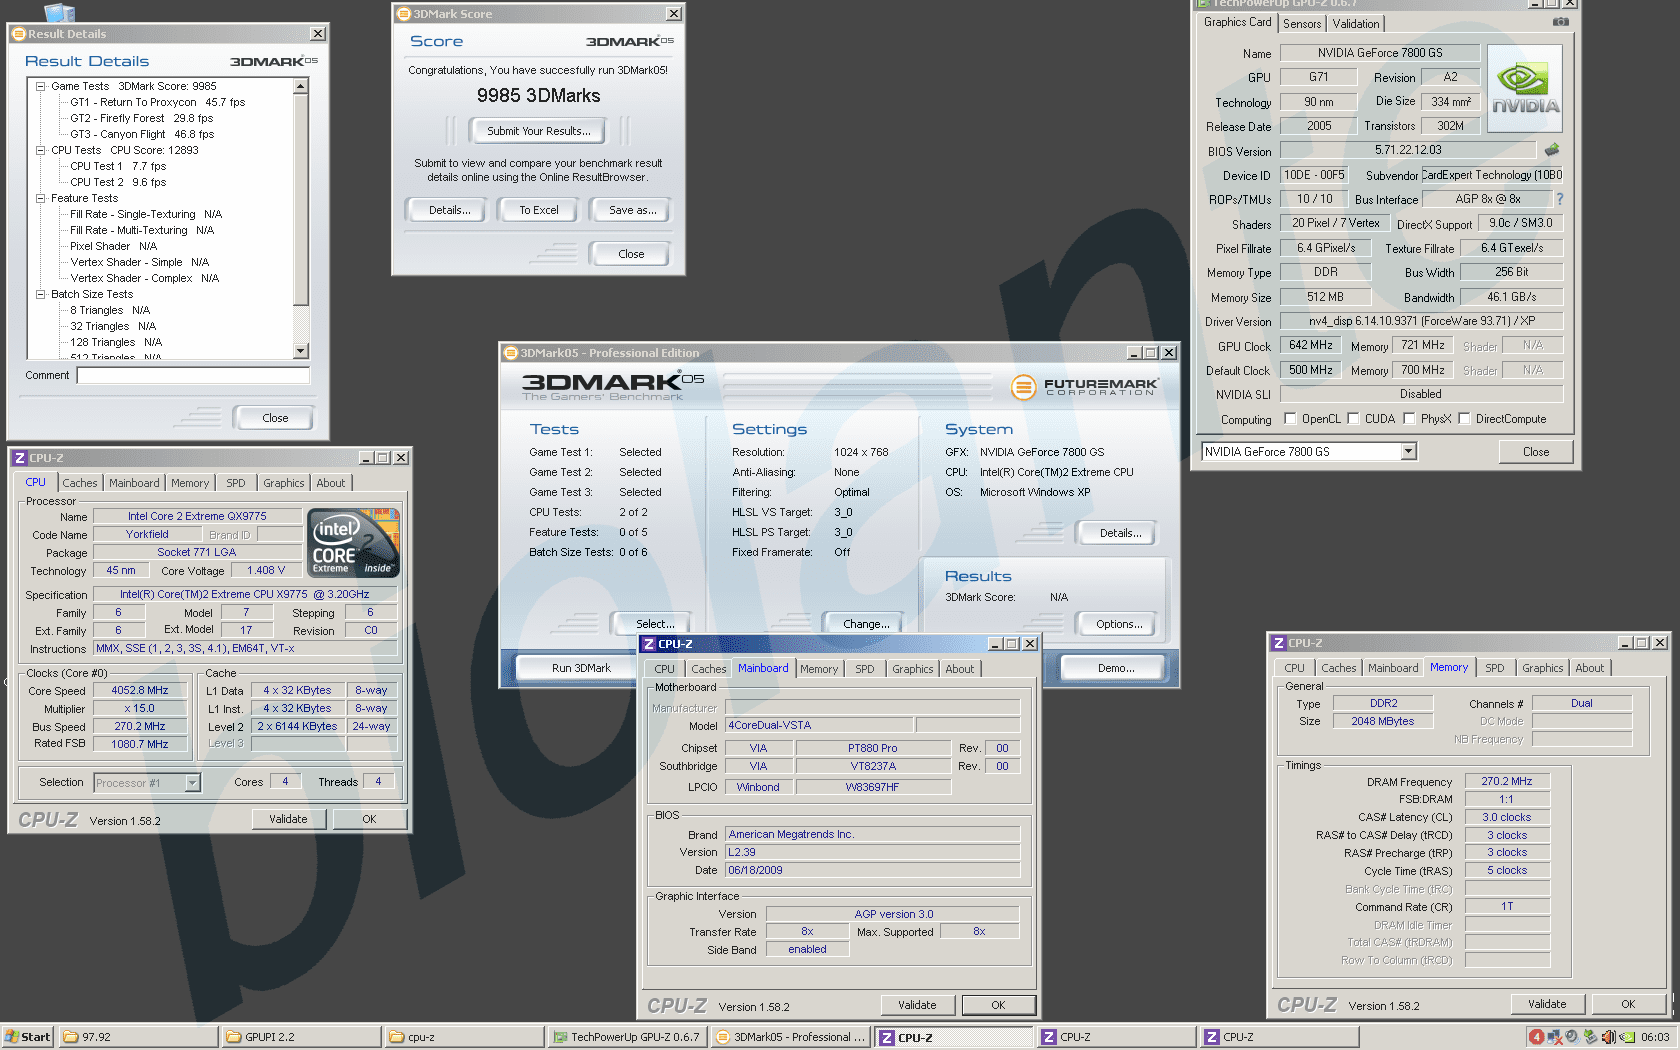Click the BIOS save chip icon in GPU-Z
This screenshot has height=1050, width=1680.
coord(1552,150)
